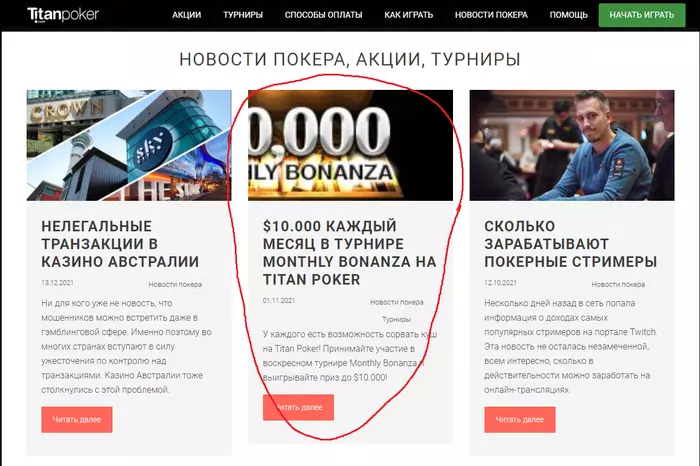The height and width of the screenshot is (466, 700).
Task: Open the Как играть section
Action: [x=408, y=15]
